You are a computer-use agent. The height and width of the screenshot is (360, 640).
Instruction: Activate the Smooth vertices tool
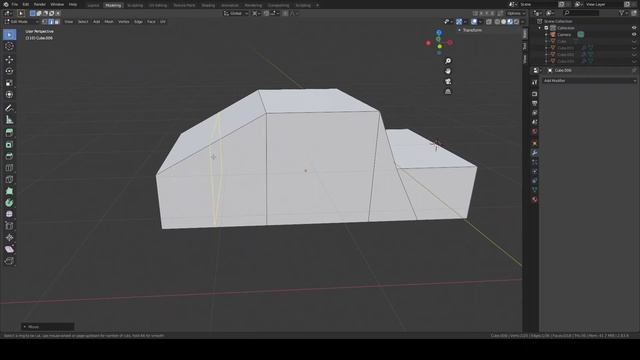pyautogui.click(x=9, y=214)
